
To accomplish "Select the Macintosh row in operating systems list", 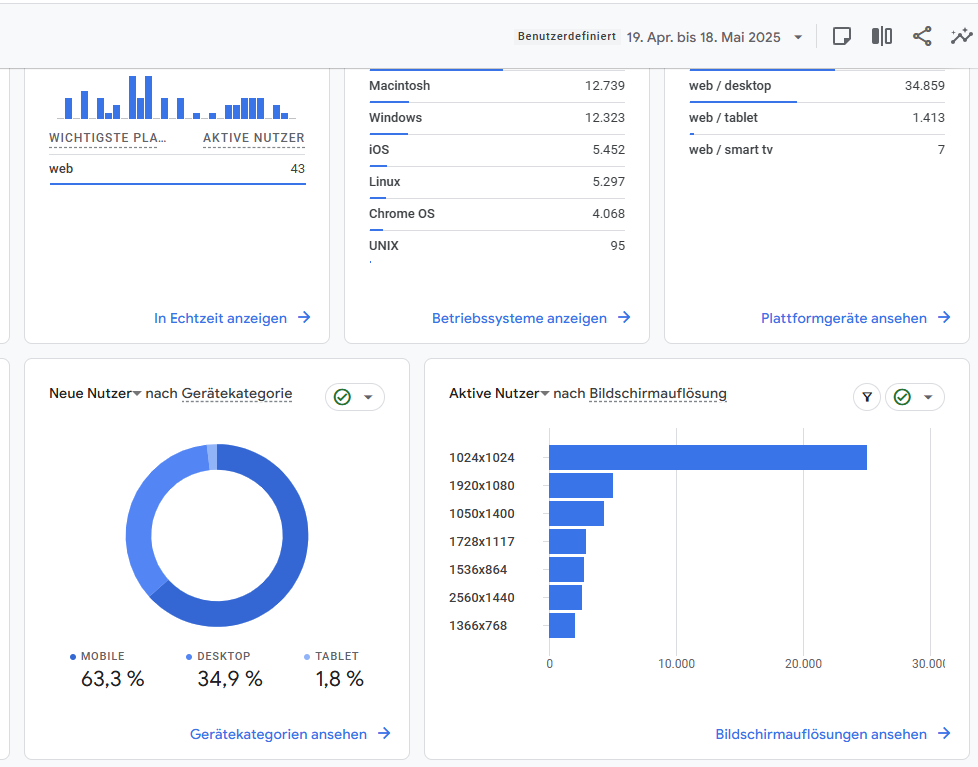I will (x=496, y=86).
